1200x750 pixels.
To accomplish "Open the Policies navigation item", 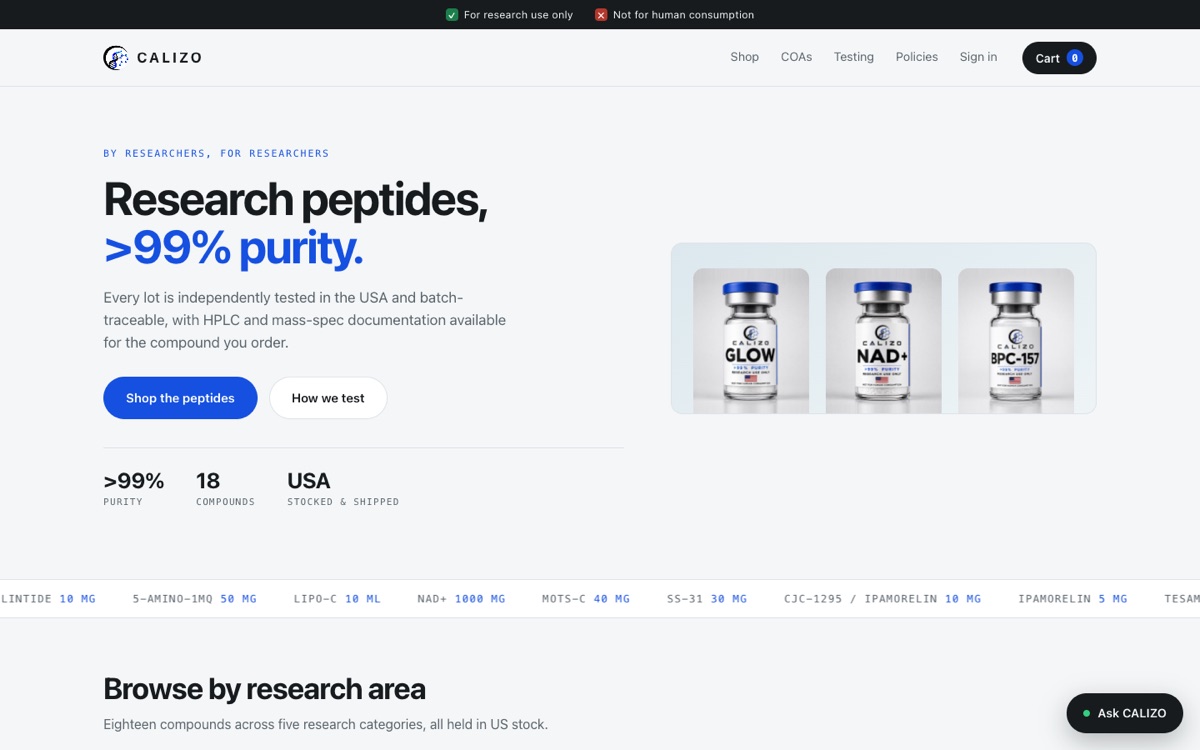I will 917,57.
